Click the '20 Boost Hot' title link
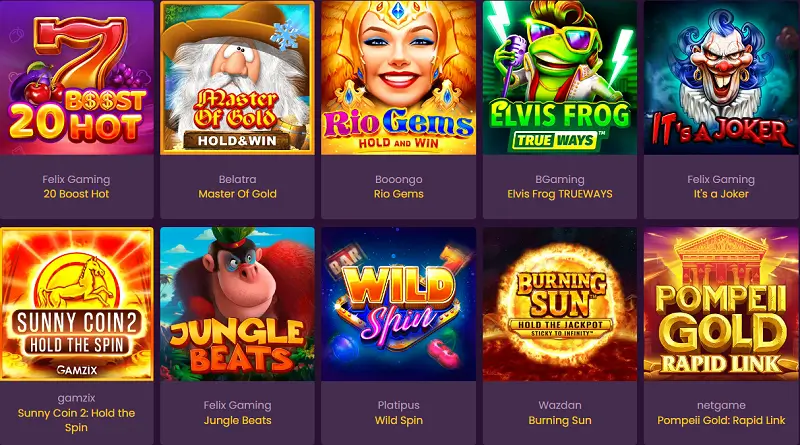 (x=77, y=194)
